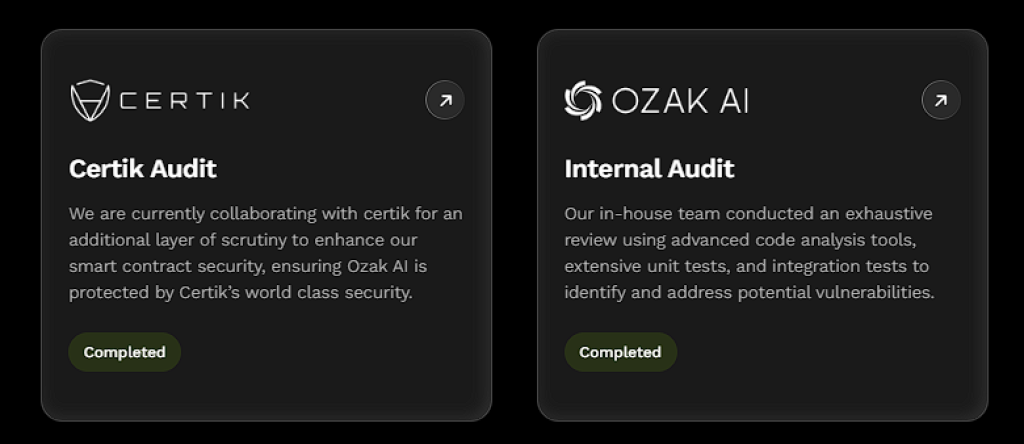The height and width of the screenshot is (444, 1024).
Task: Click the Ozak AI swirl logo icon
Action: [x=583, y=101]
